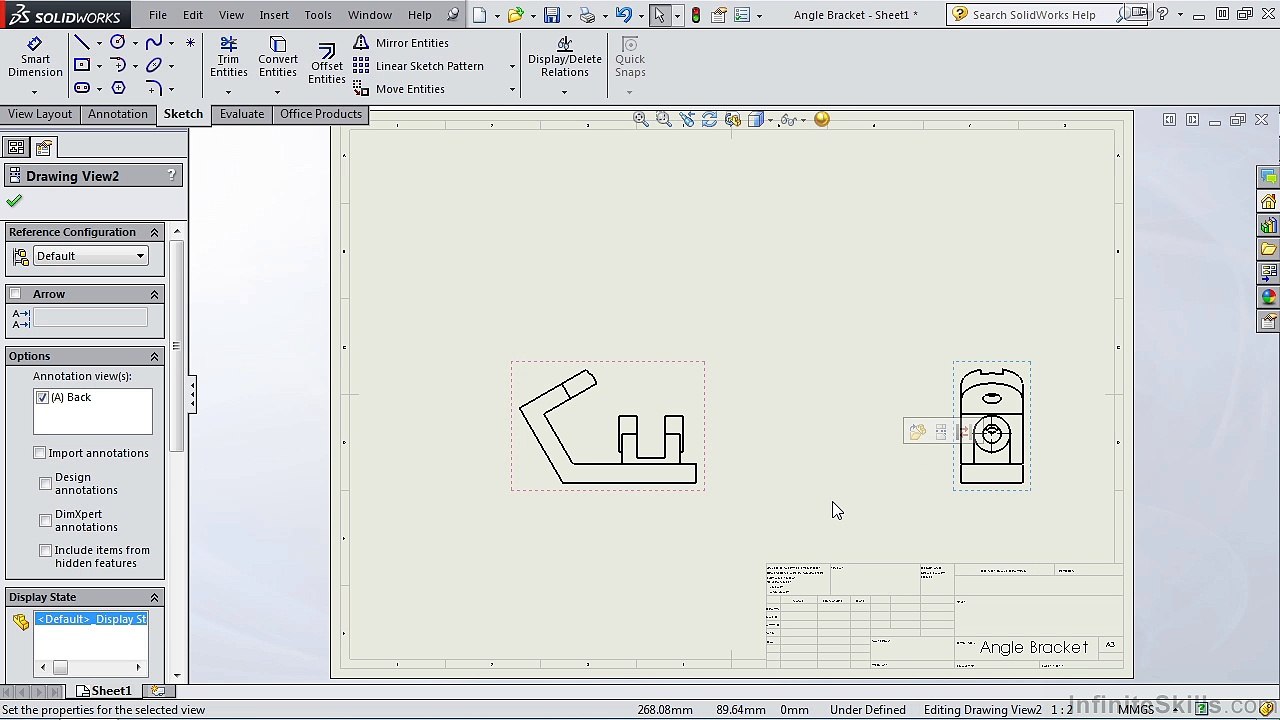This screenshot has width=1280, height=720.
Task: Open the Linear Sketch Pattern dropdown arrow
Action: (512, 66)
